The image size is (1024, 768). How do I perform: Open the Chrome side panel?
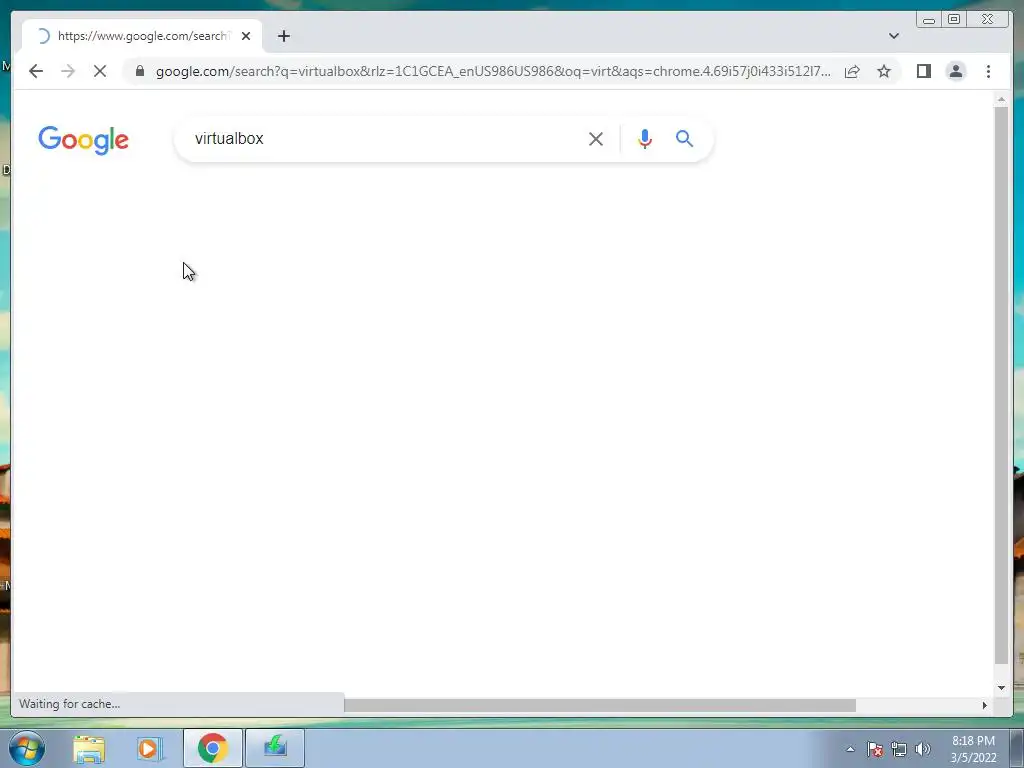923,71
